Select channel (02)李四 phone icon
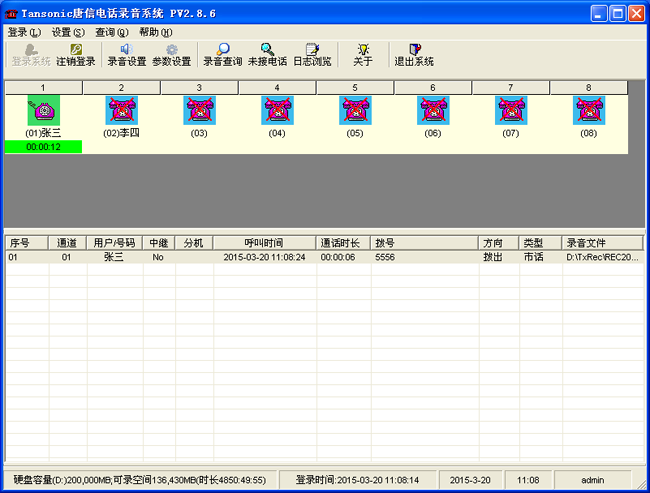The width and height of the screenshot is (650, 493). pos(121,110)
